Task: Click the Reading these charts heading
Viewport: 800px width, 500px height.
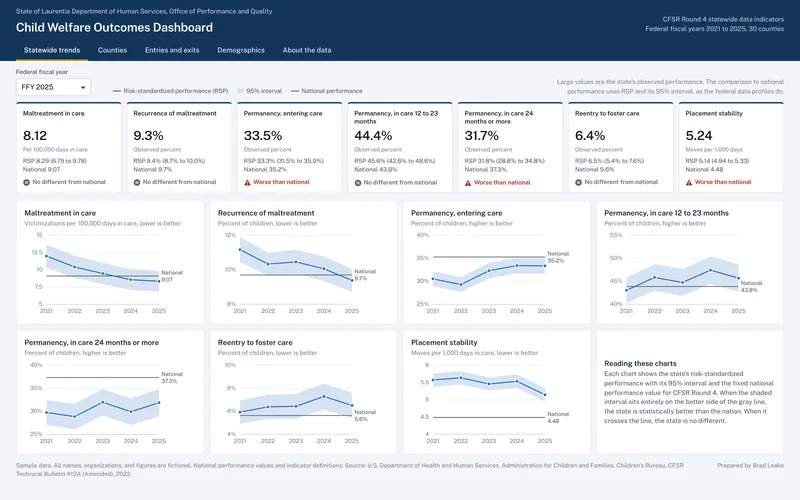Action: click(x=640, y=364)
